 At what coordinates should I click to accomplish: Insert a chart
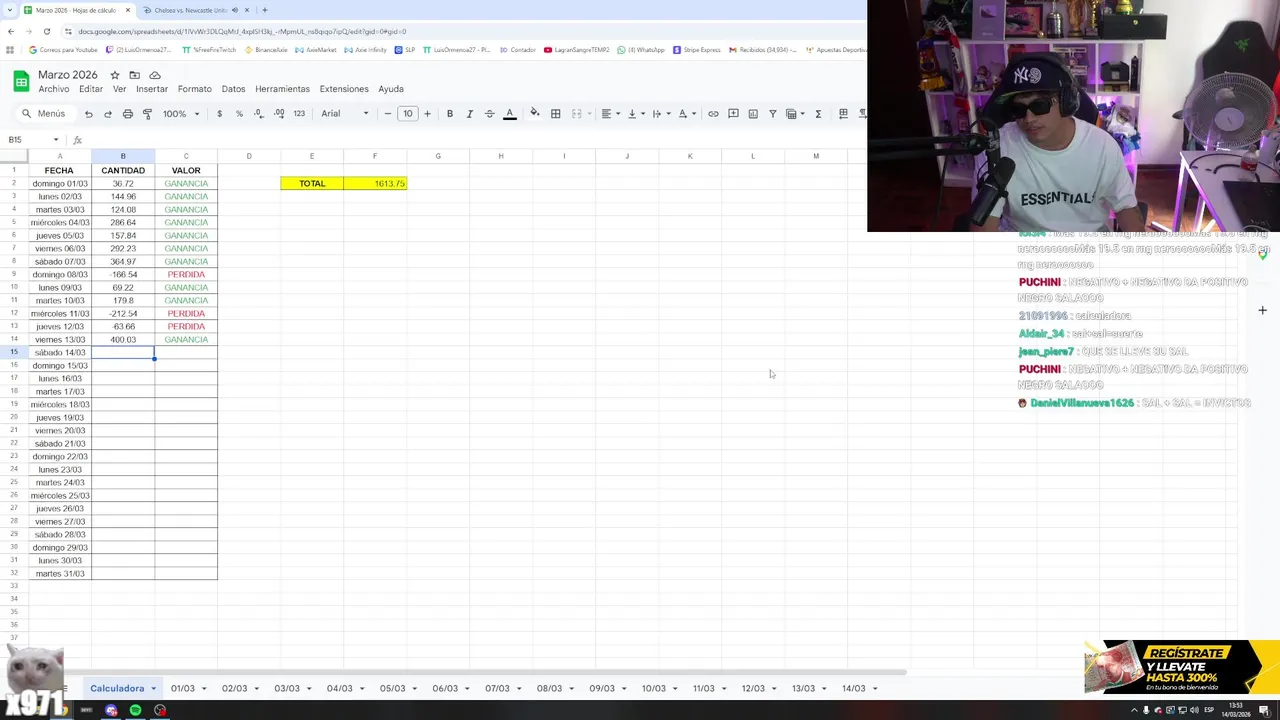click(753, 114)
